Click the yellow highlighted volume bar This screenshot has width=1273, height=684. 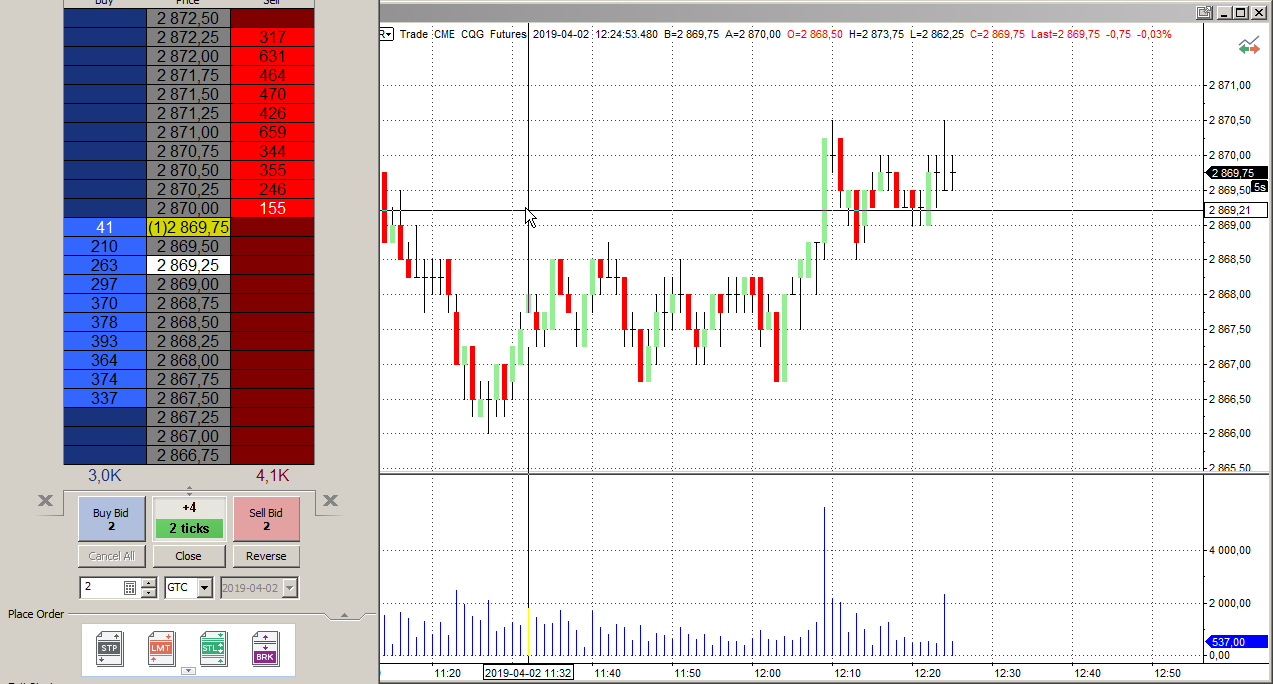pos(528,631)
